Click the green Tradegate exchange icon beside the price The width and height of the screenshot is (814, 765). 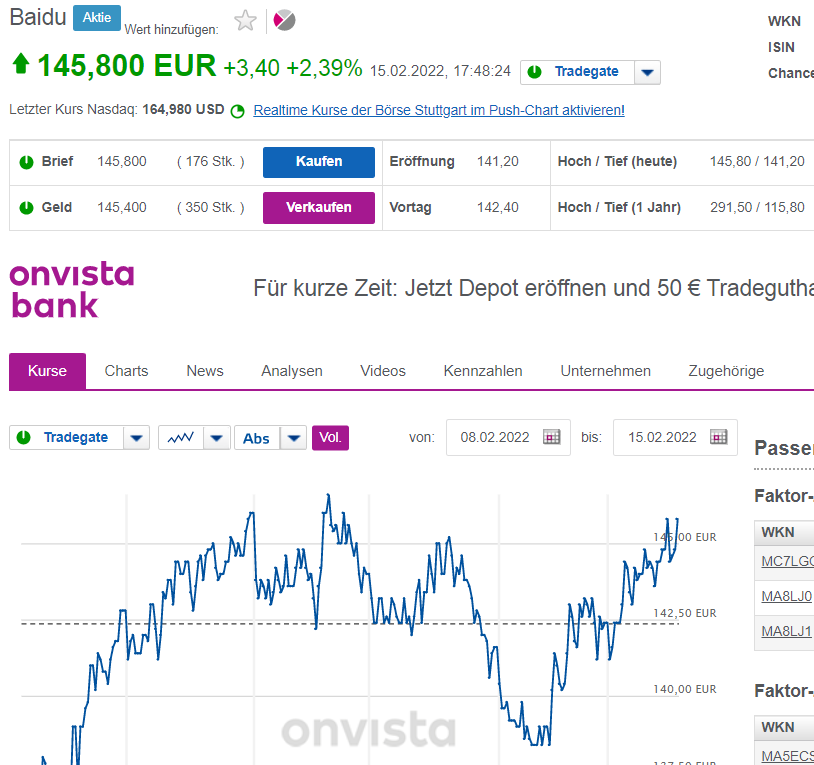click(537, 71)
